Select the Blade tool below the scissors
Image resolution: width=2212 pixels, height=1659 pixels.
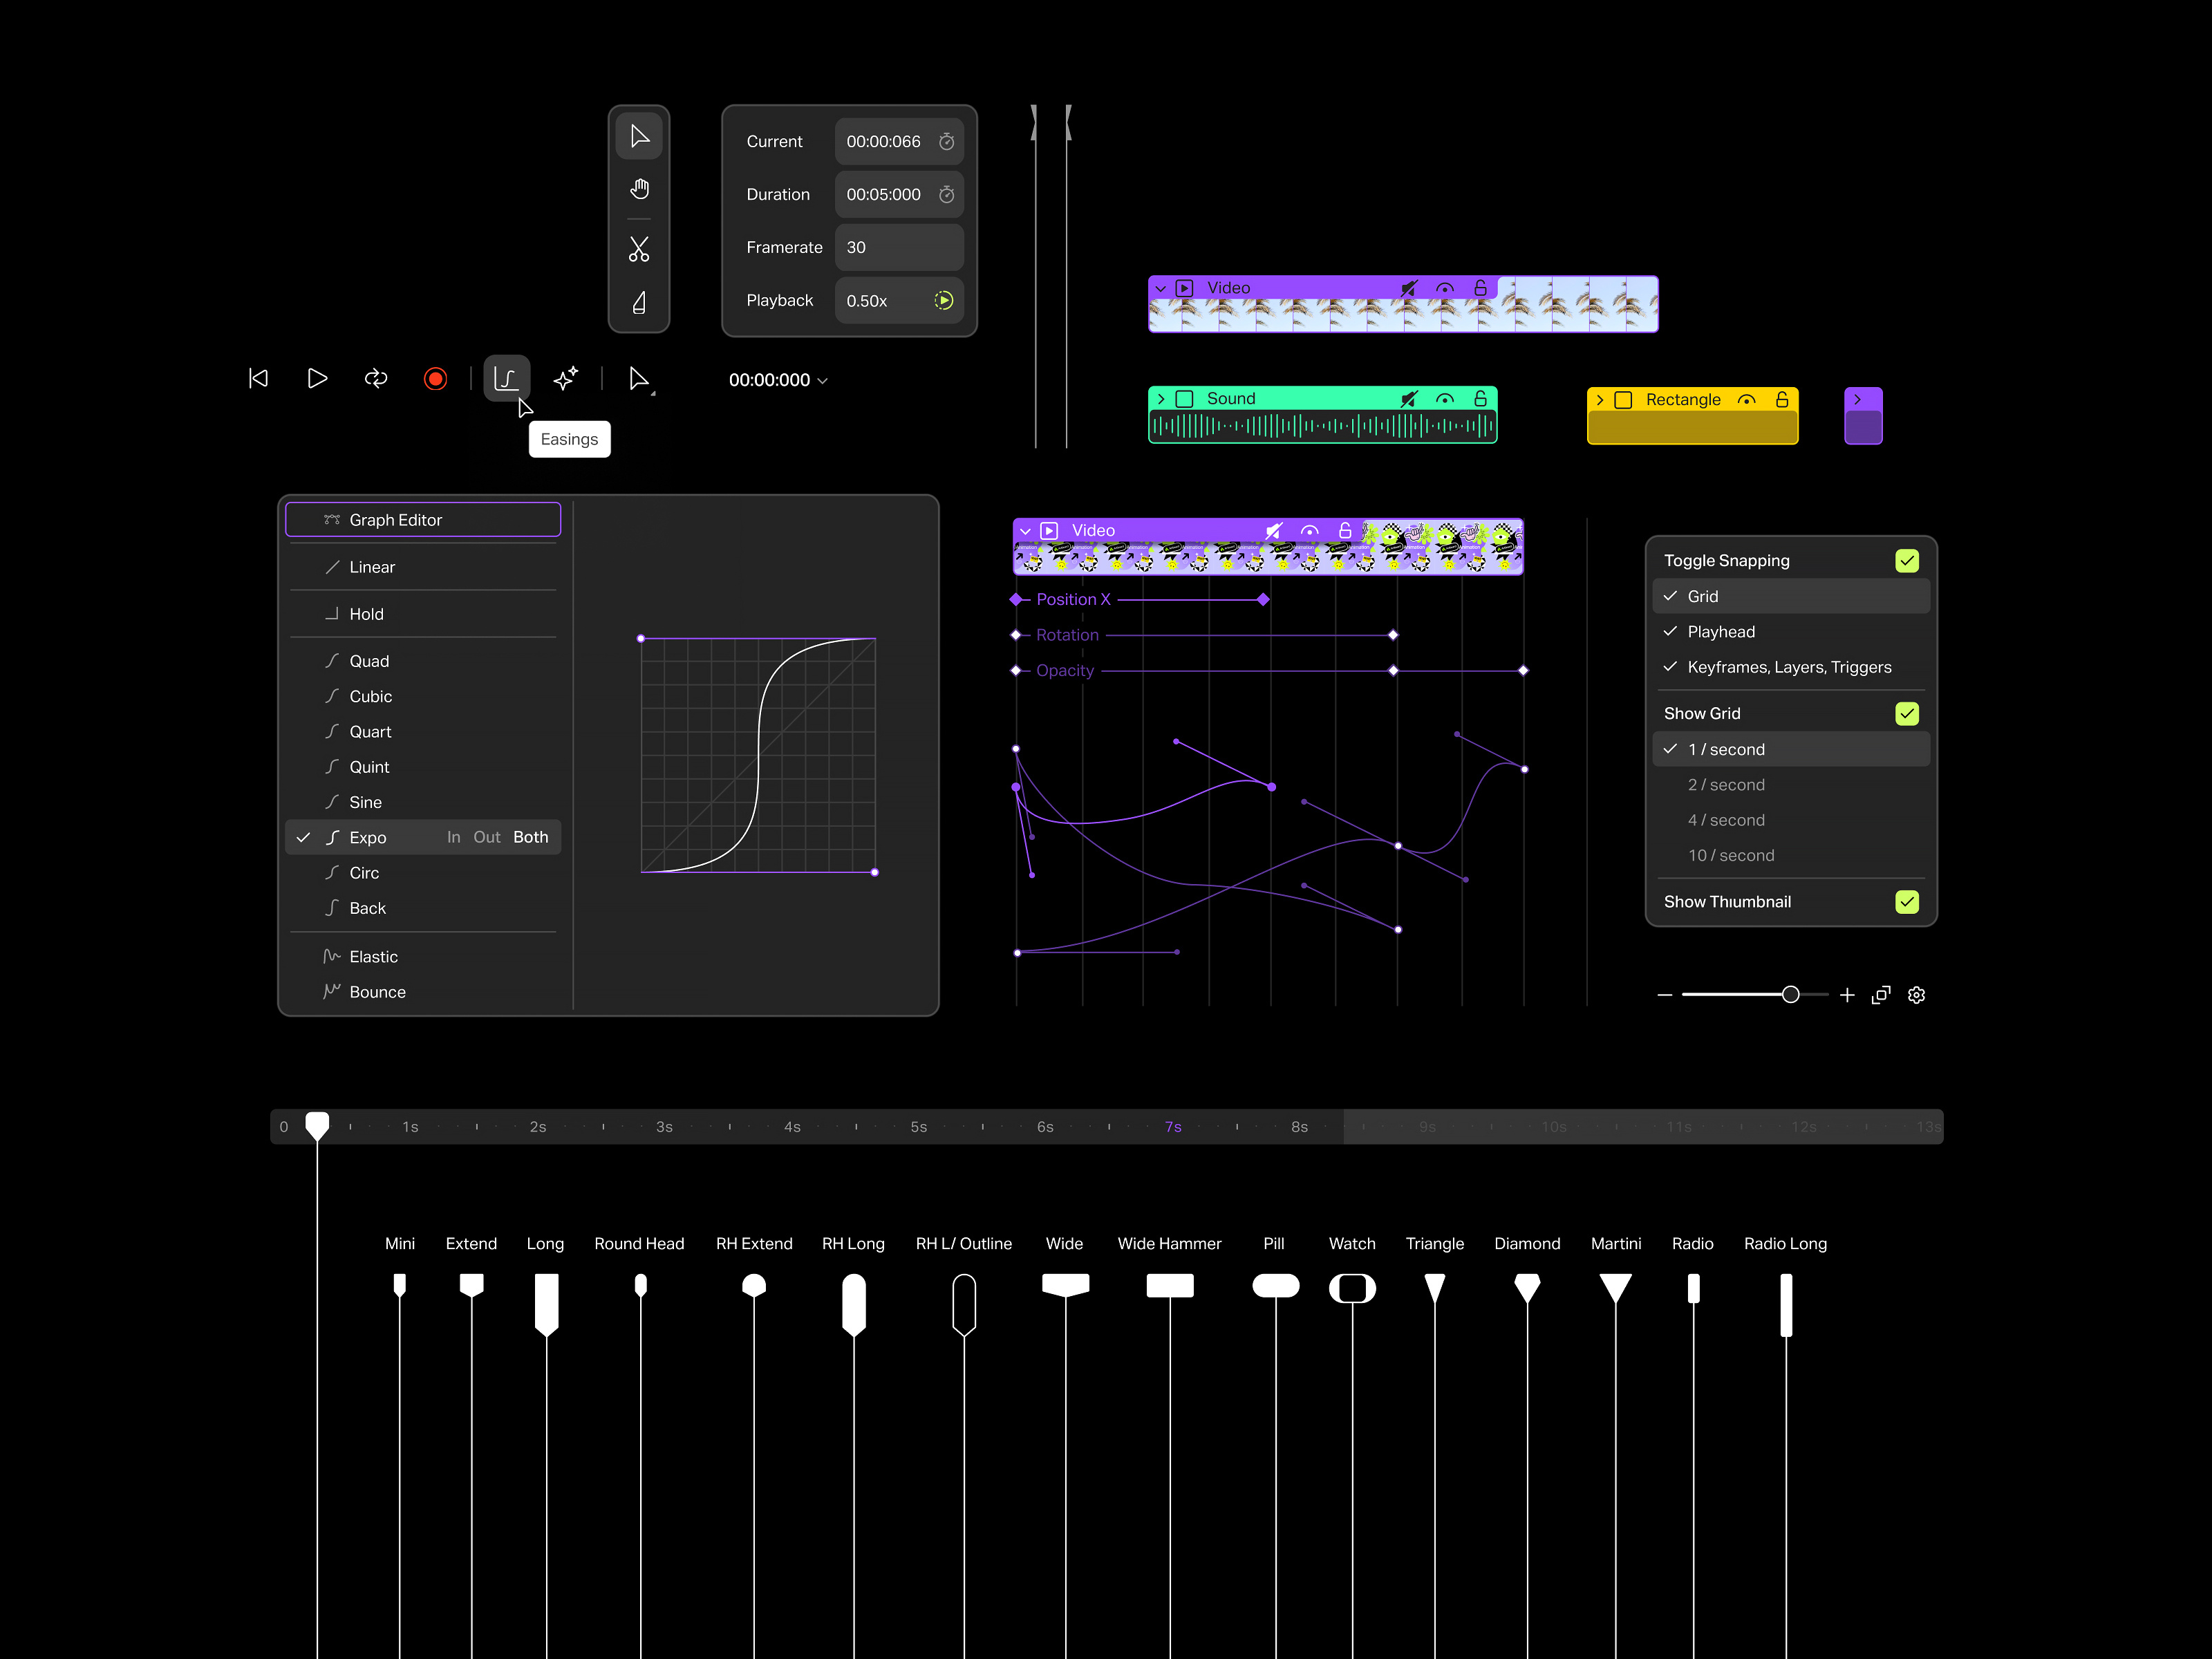639,301
